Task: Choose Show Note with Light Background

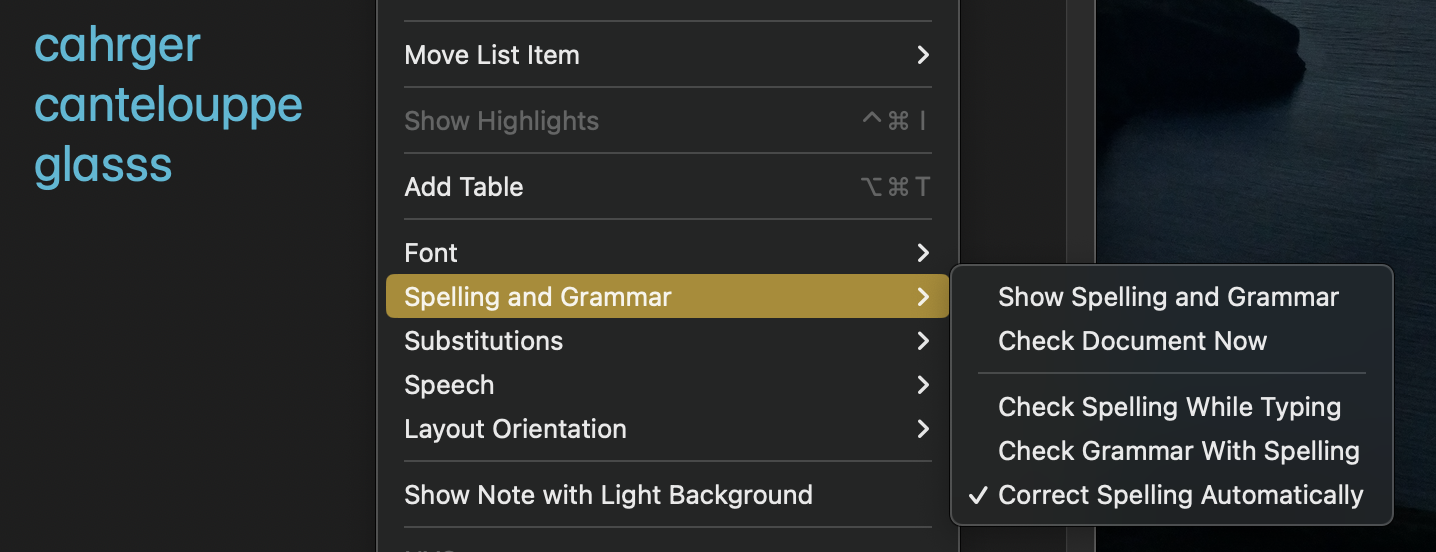Action: (x=608, y=495)
